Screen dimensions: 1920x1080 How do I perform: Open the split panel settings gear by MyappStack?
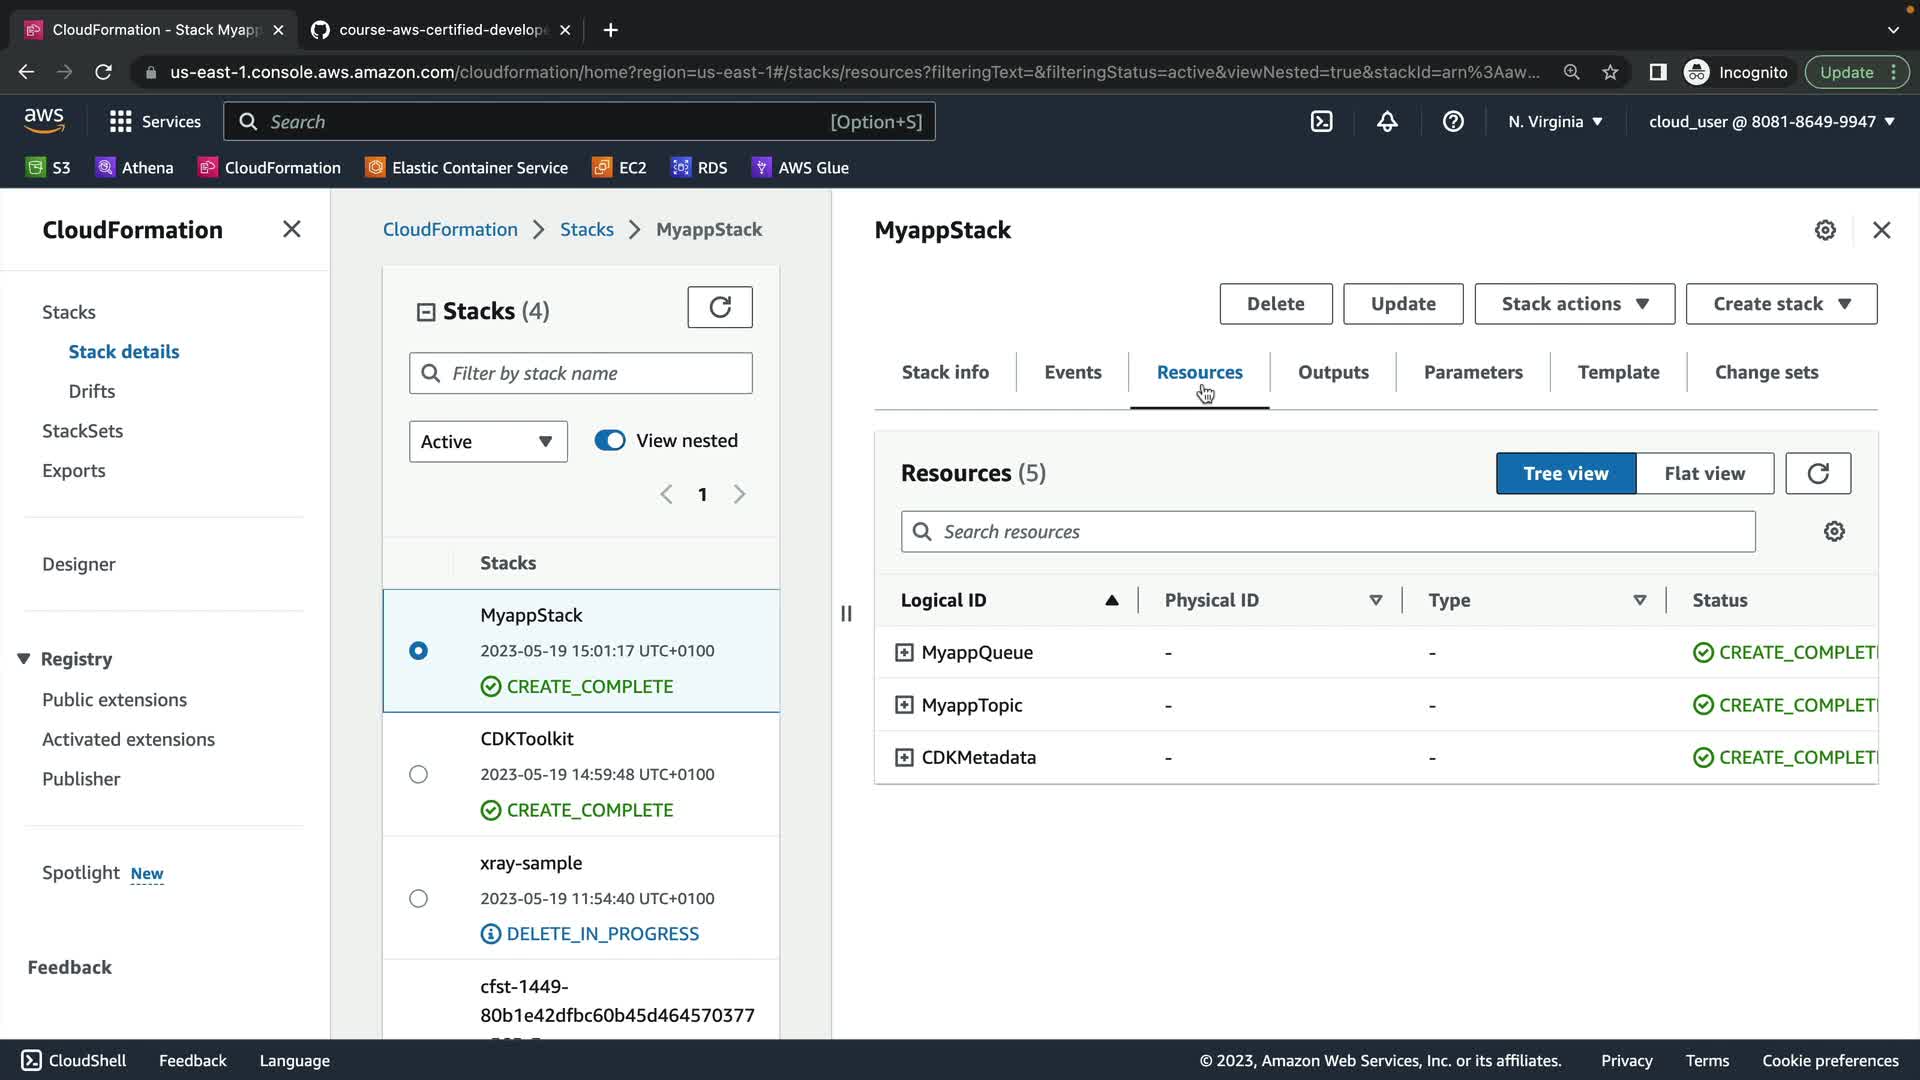pyautogui.click(x=1825, y=230)
